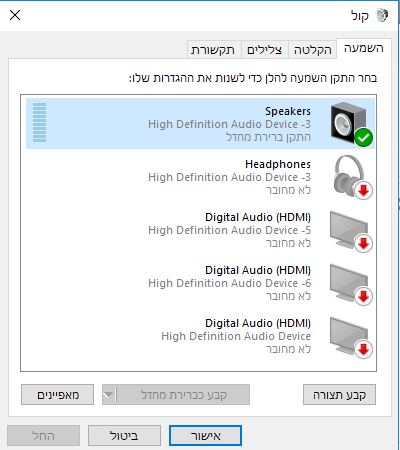The width and height of the screenshot is (400, 450).
Task: Go to the תקשורת tab
Action: pyautogui.click(x=213, y=50)
